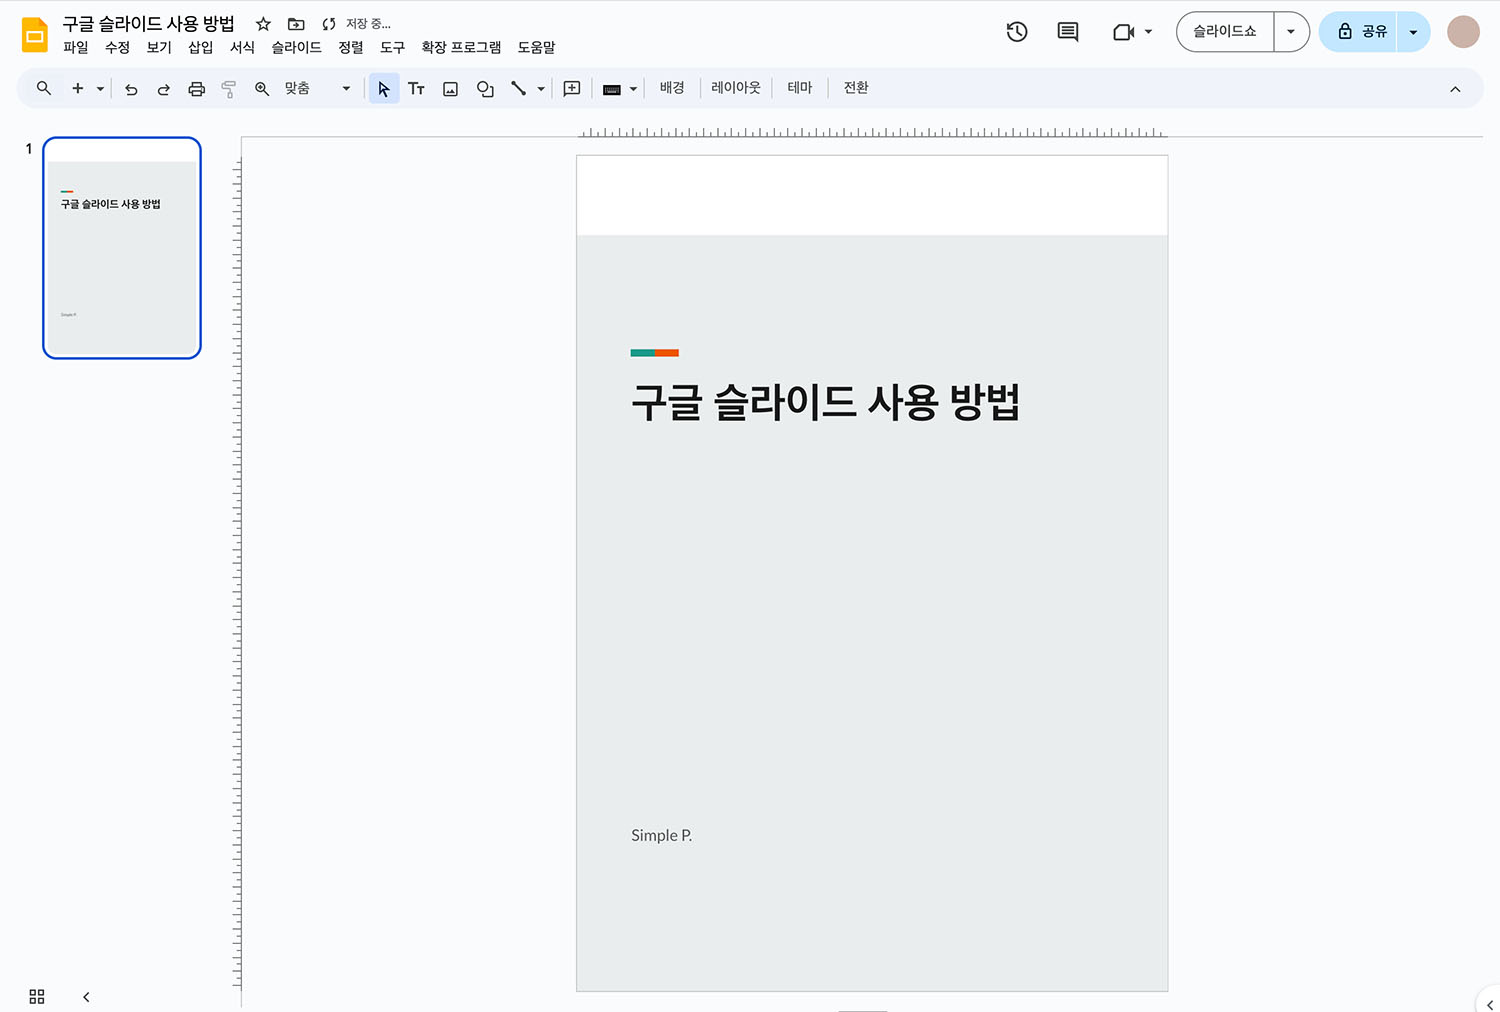Viewport: 1500px width, 1012px height.
Task: Open the 파일 menu
Action: pyautogui.click(x=76, y=47)
